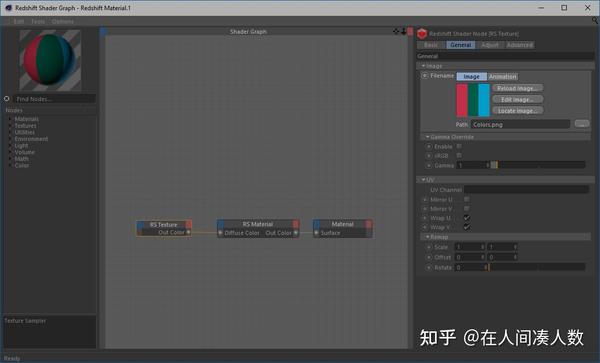
Task: Select the Image filename mode tab
Action: point(471,77)
